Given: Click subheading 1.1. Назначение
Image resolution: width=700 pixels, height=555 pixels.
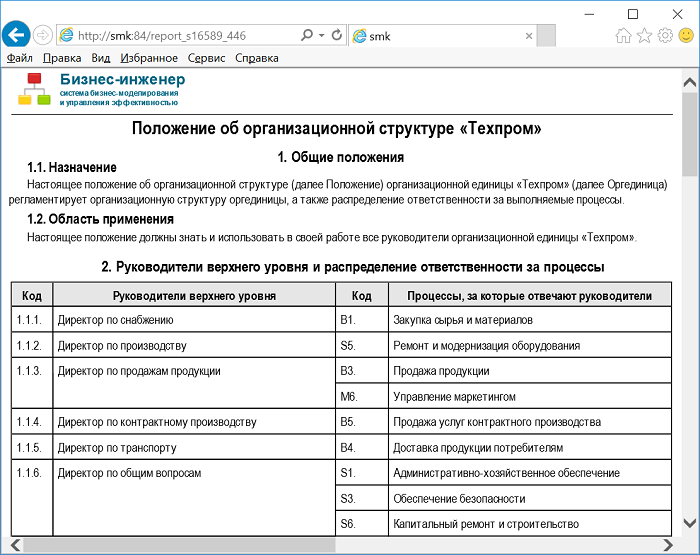Looking at the screenshot, I should coord(72,167).
